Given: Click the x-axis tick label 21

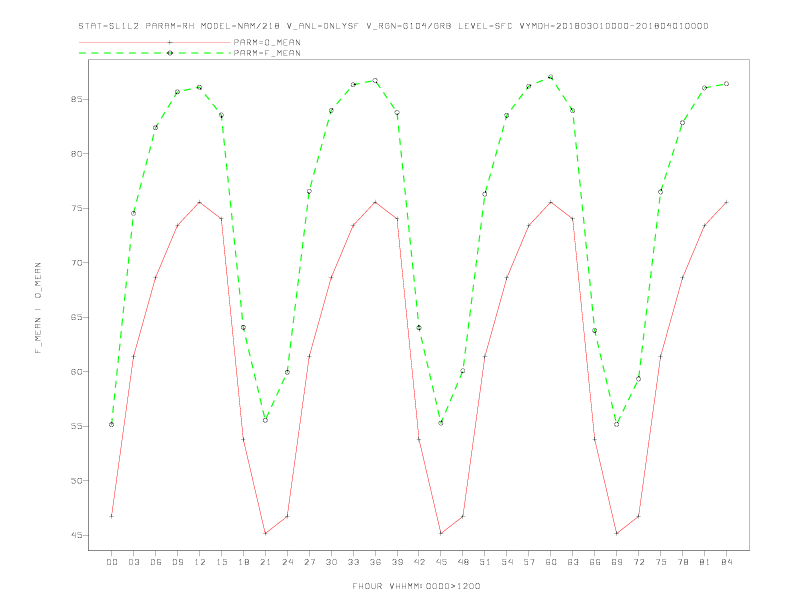Looking at the screenshot, I should [265, 562].
